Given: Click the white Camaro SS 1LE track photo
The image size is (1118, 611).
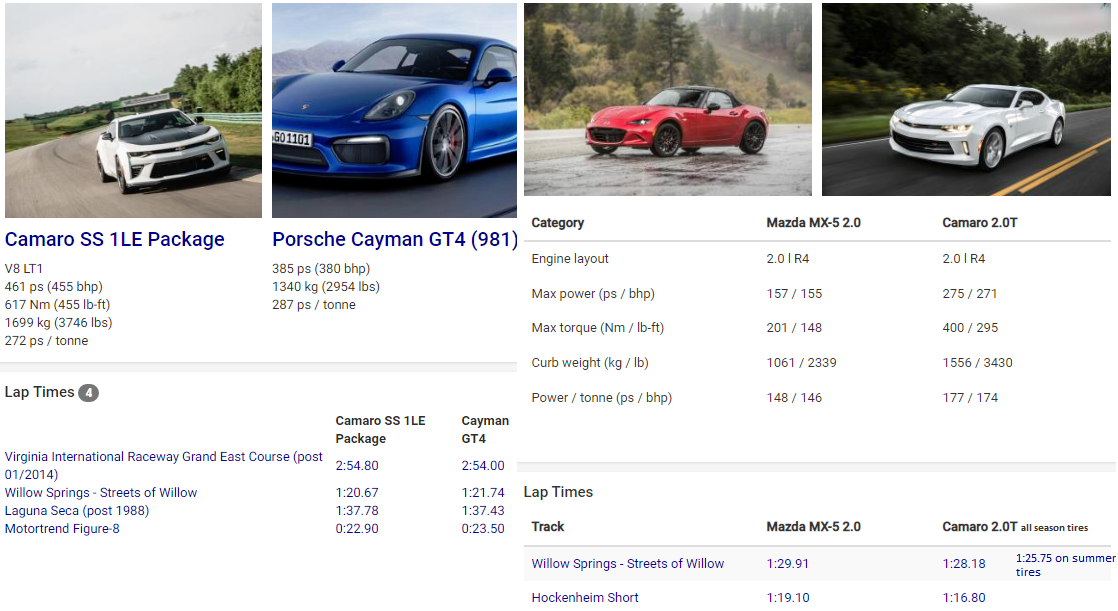Looking at the screenshot, I should pos(133,111).
